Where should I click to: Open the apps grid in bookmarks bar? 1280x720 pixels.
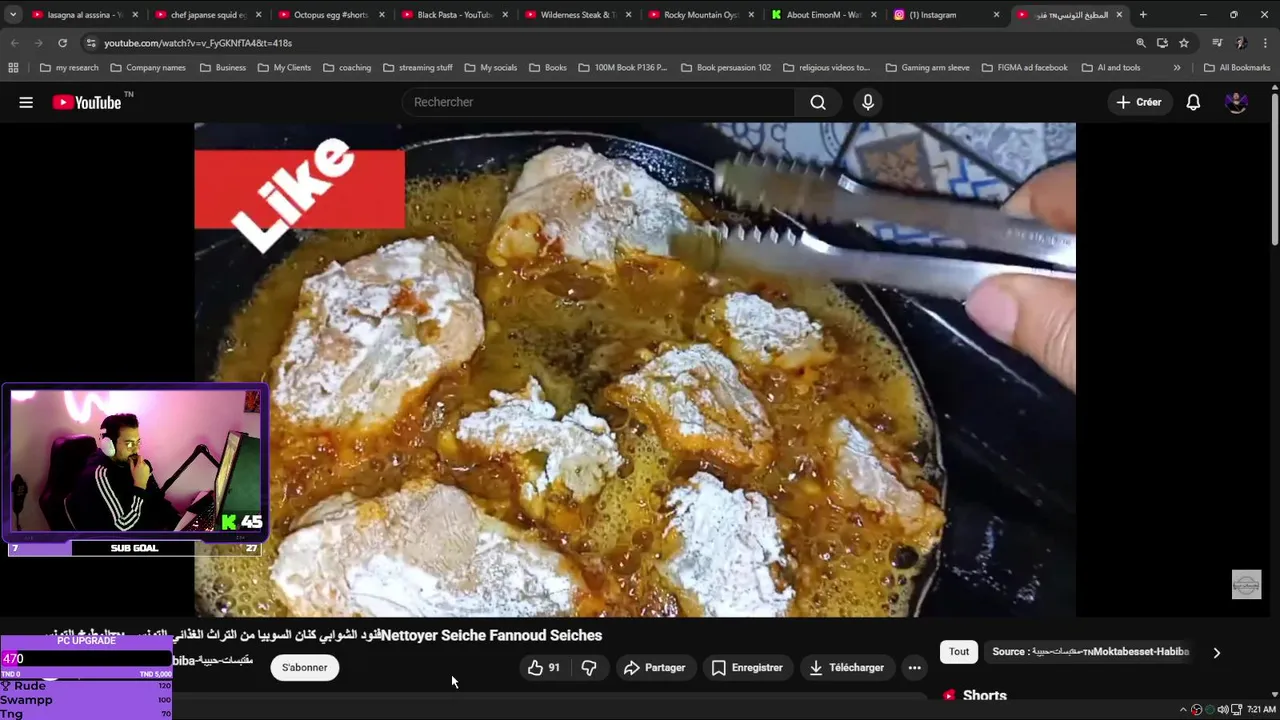[x=13, y=68]
